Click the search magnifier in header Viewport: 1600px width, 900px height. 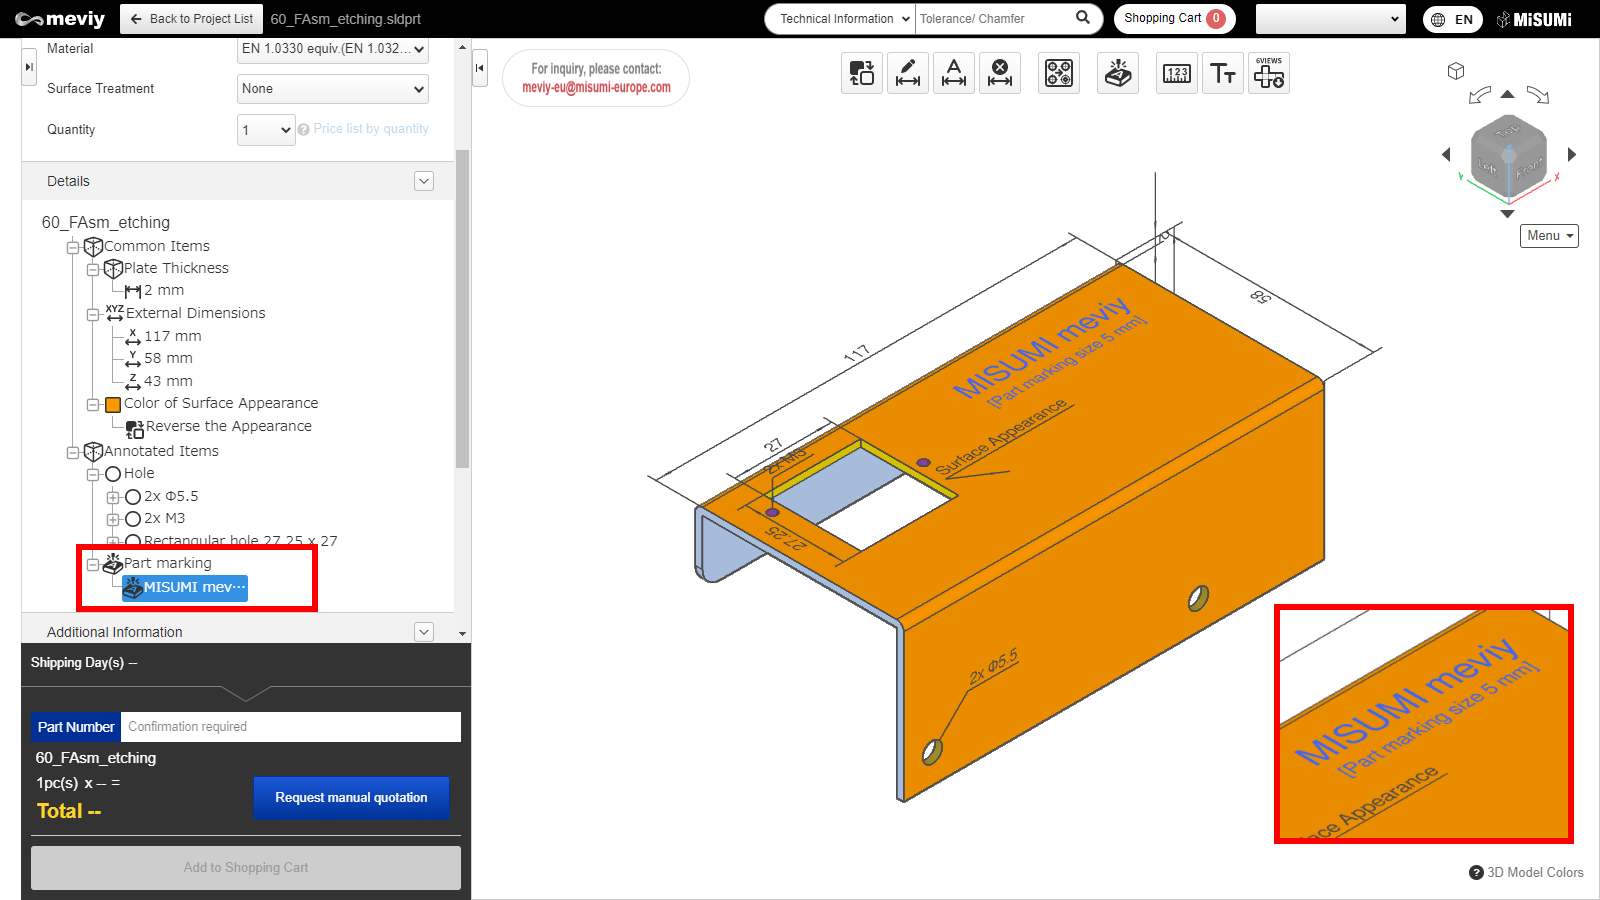(x=1083, y=18)
